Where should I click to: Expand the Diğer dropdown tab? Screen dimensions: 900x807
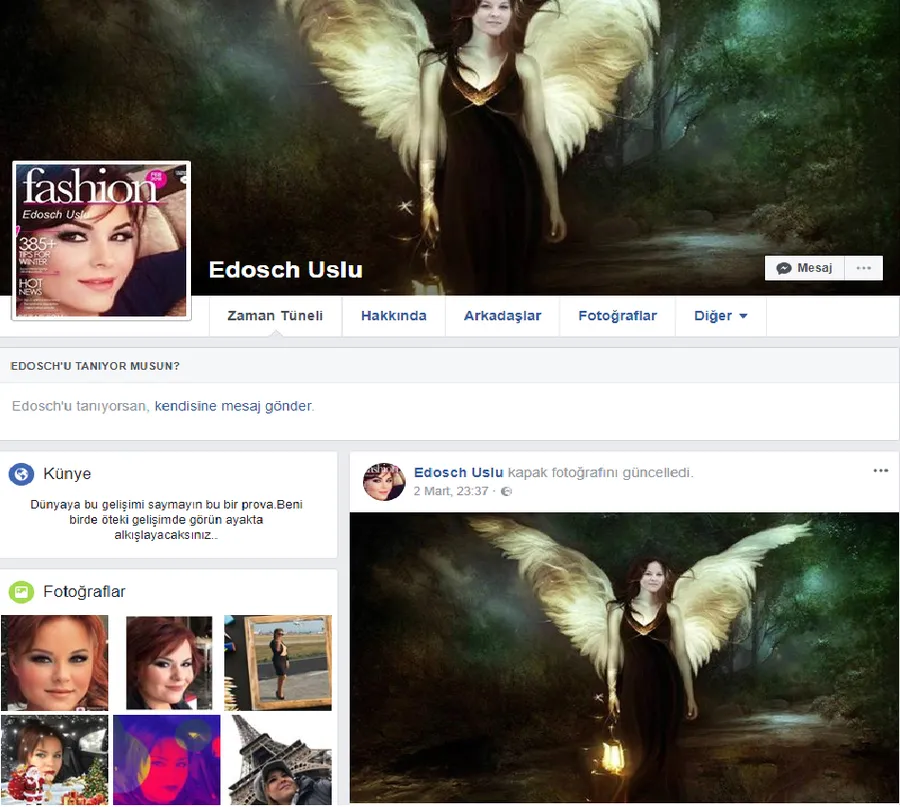pyautogui.click(x=720, y=316)
